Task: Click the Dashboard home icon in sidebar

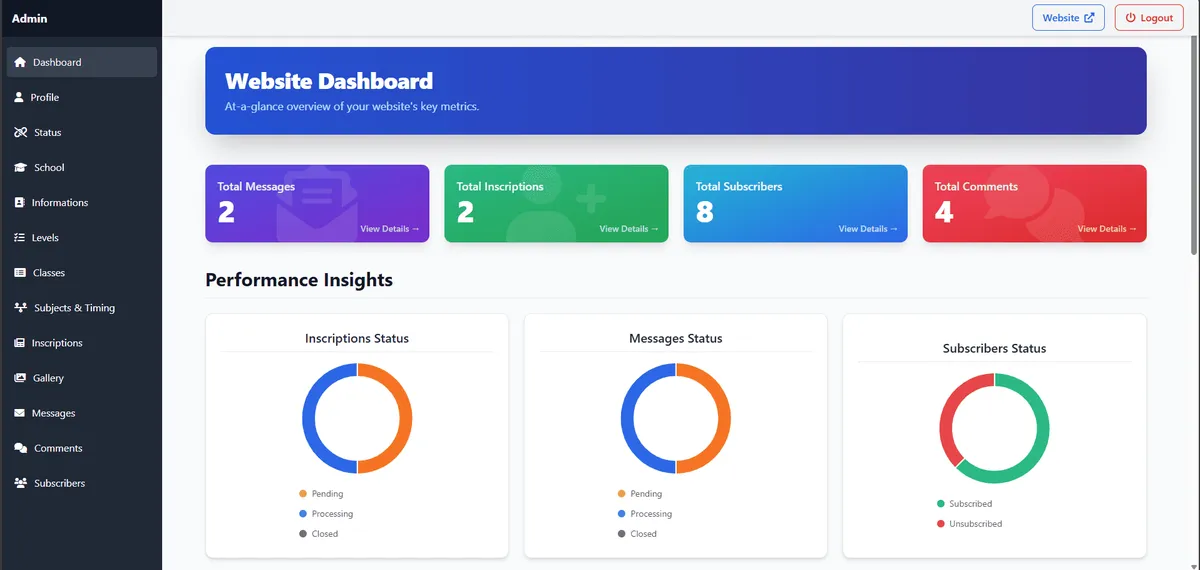Action: [x=20, y=62]
